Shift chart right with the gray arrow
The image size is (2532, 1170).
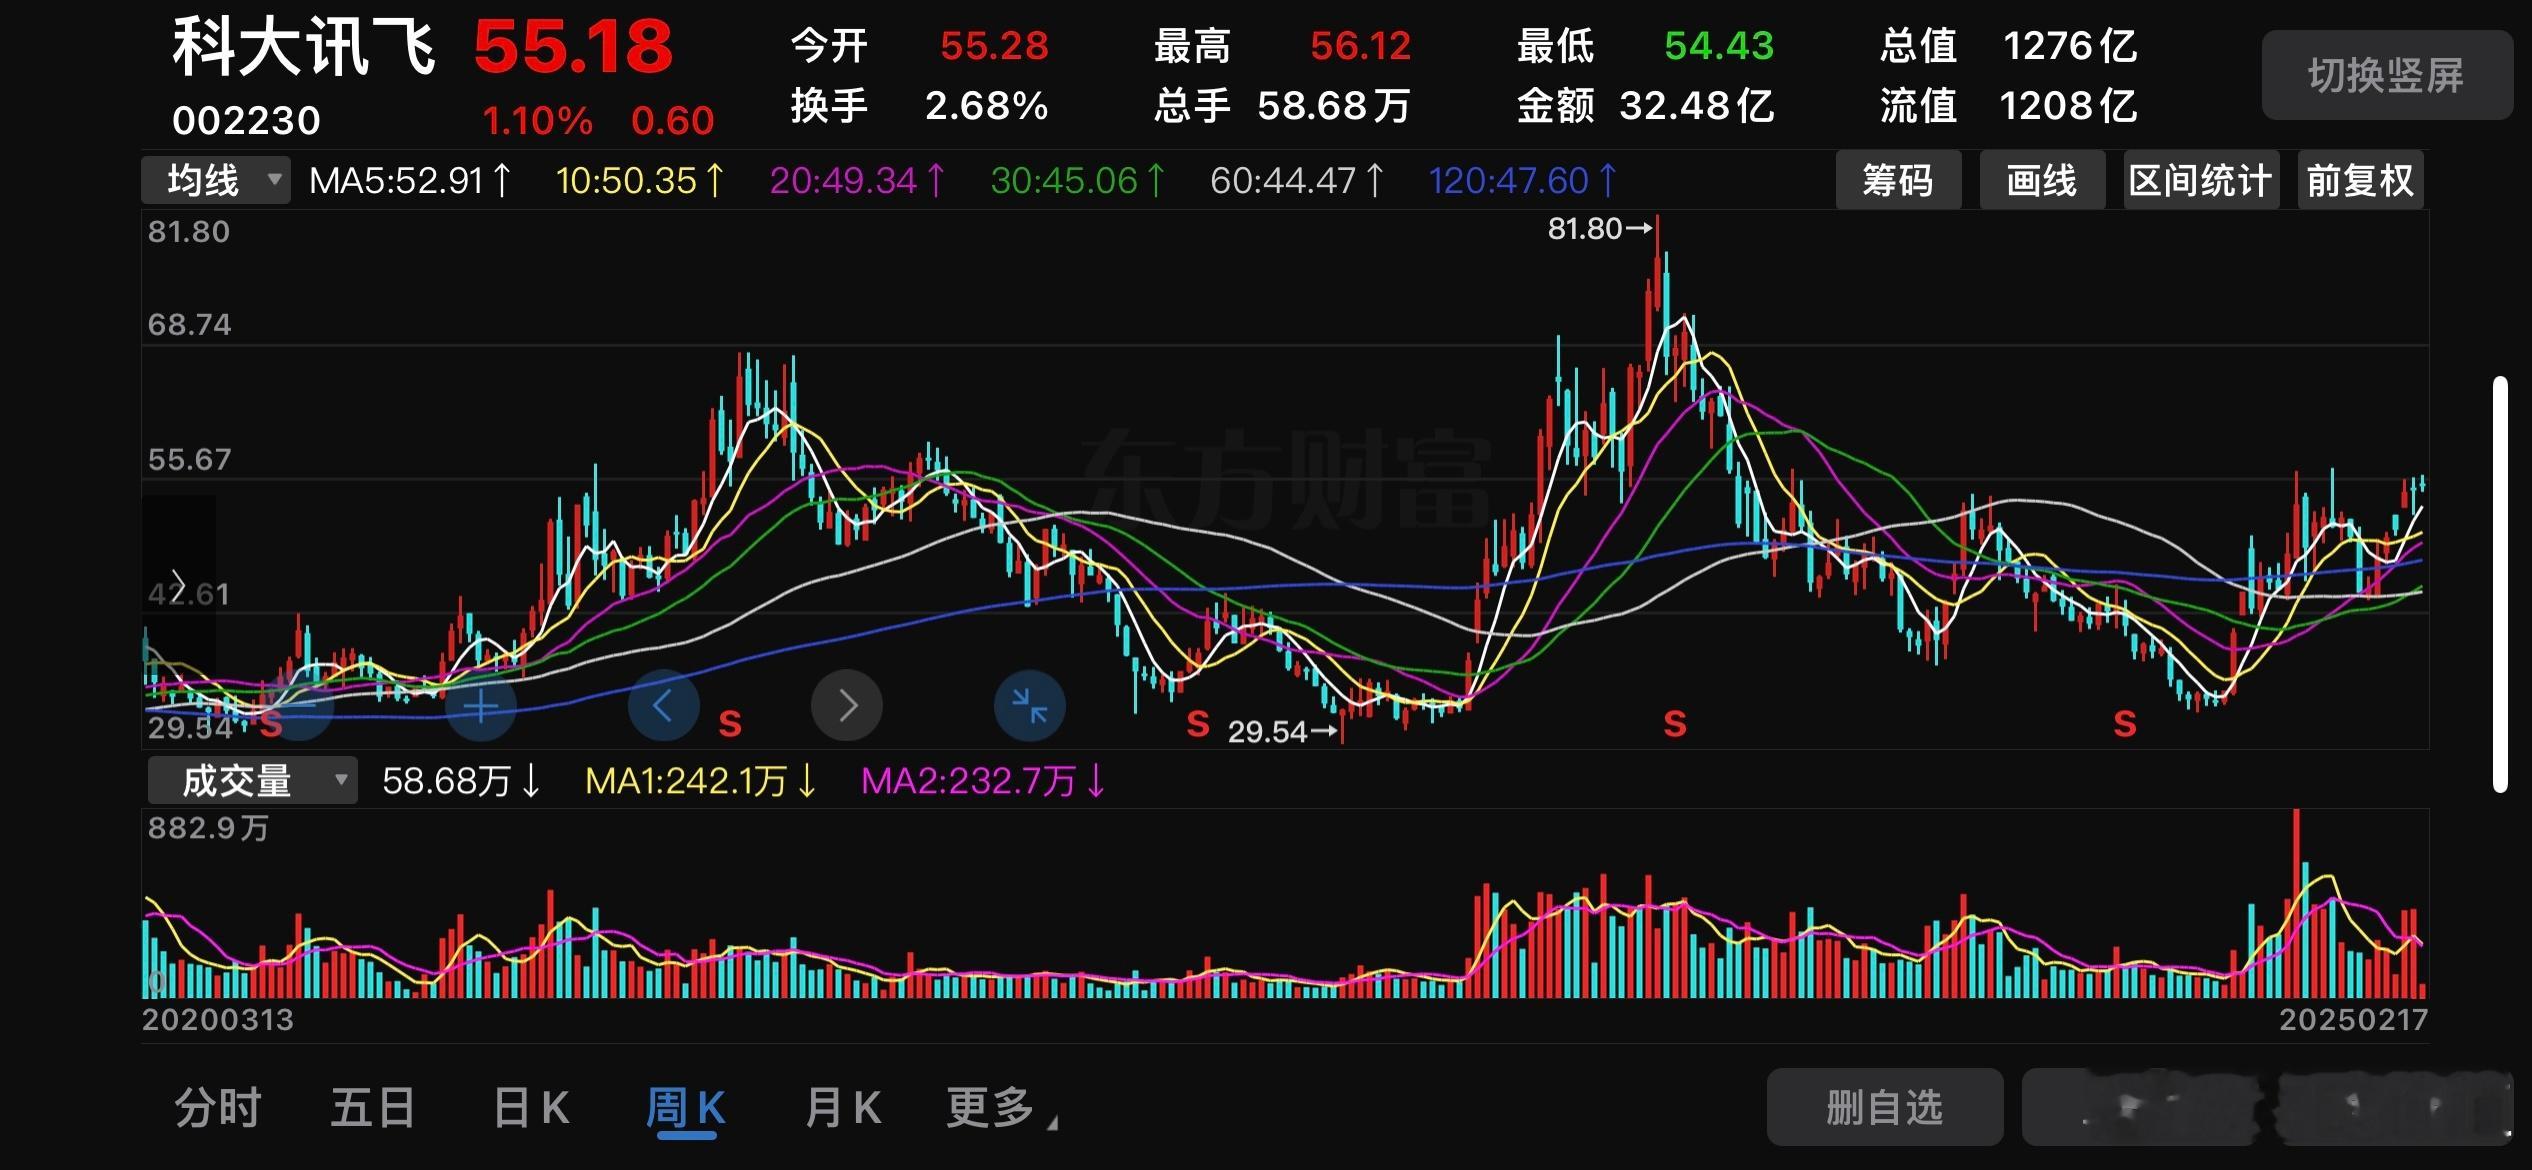(x=847, y=706)
